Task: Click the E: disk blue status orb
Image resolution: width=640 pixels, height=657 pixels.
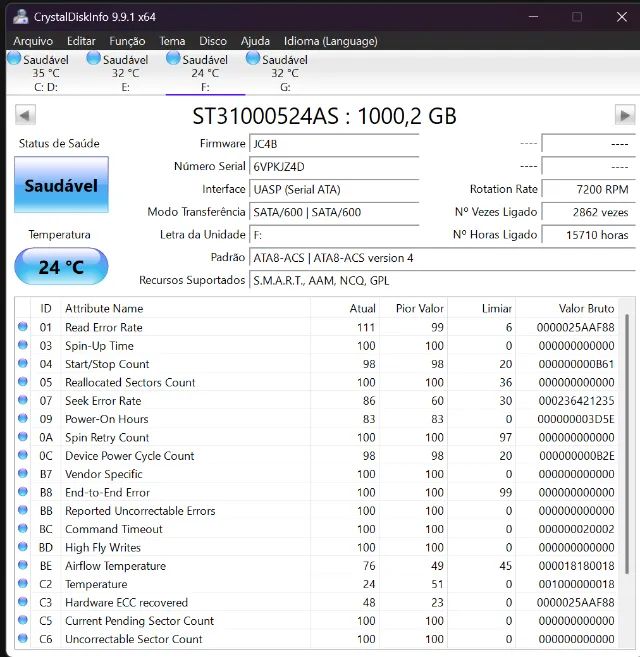Action: 93,58
